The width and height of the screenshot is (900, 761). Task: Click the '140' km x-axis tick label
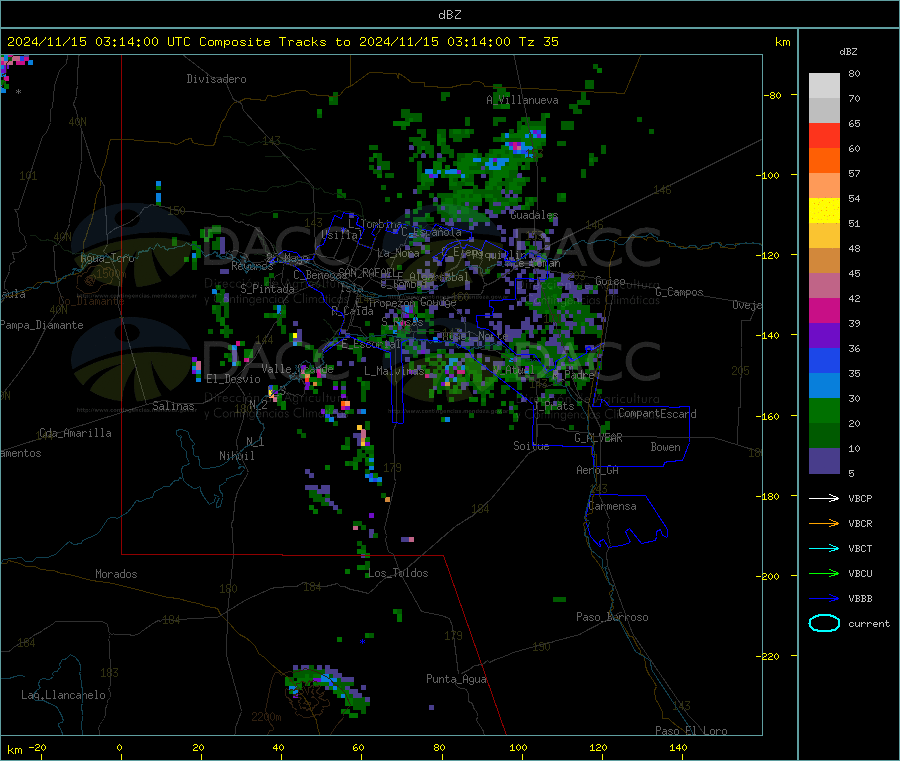click(678, 748)
